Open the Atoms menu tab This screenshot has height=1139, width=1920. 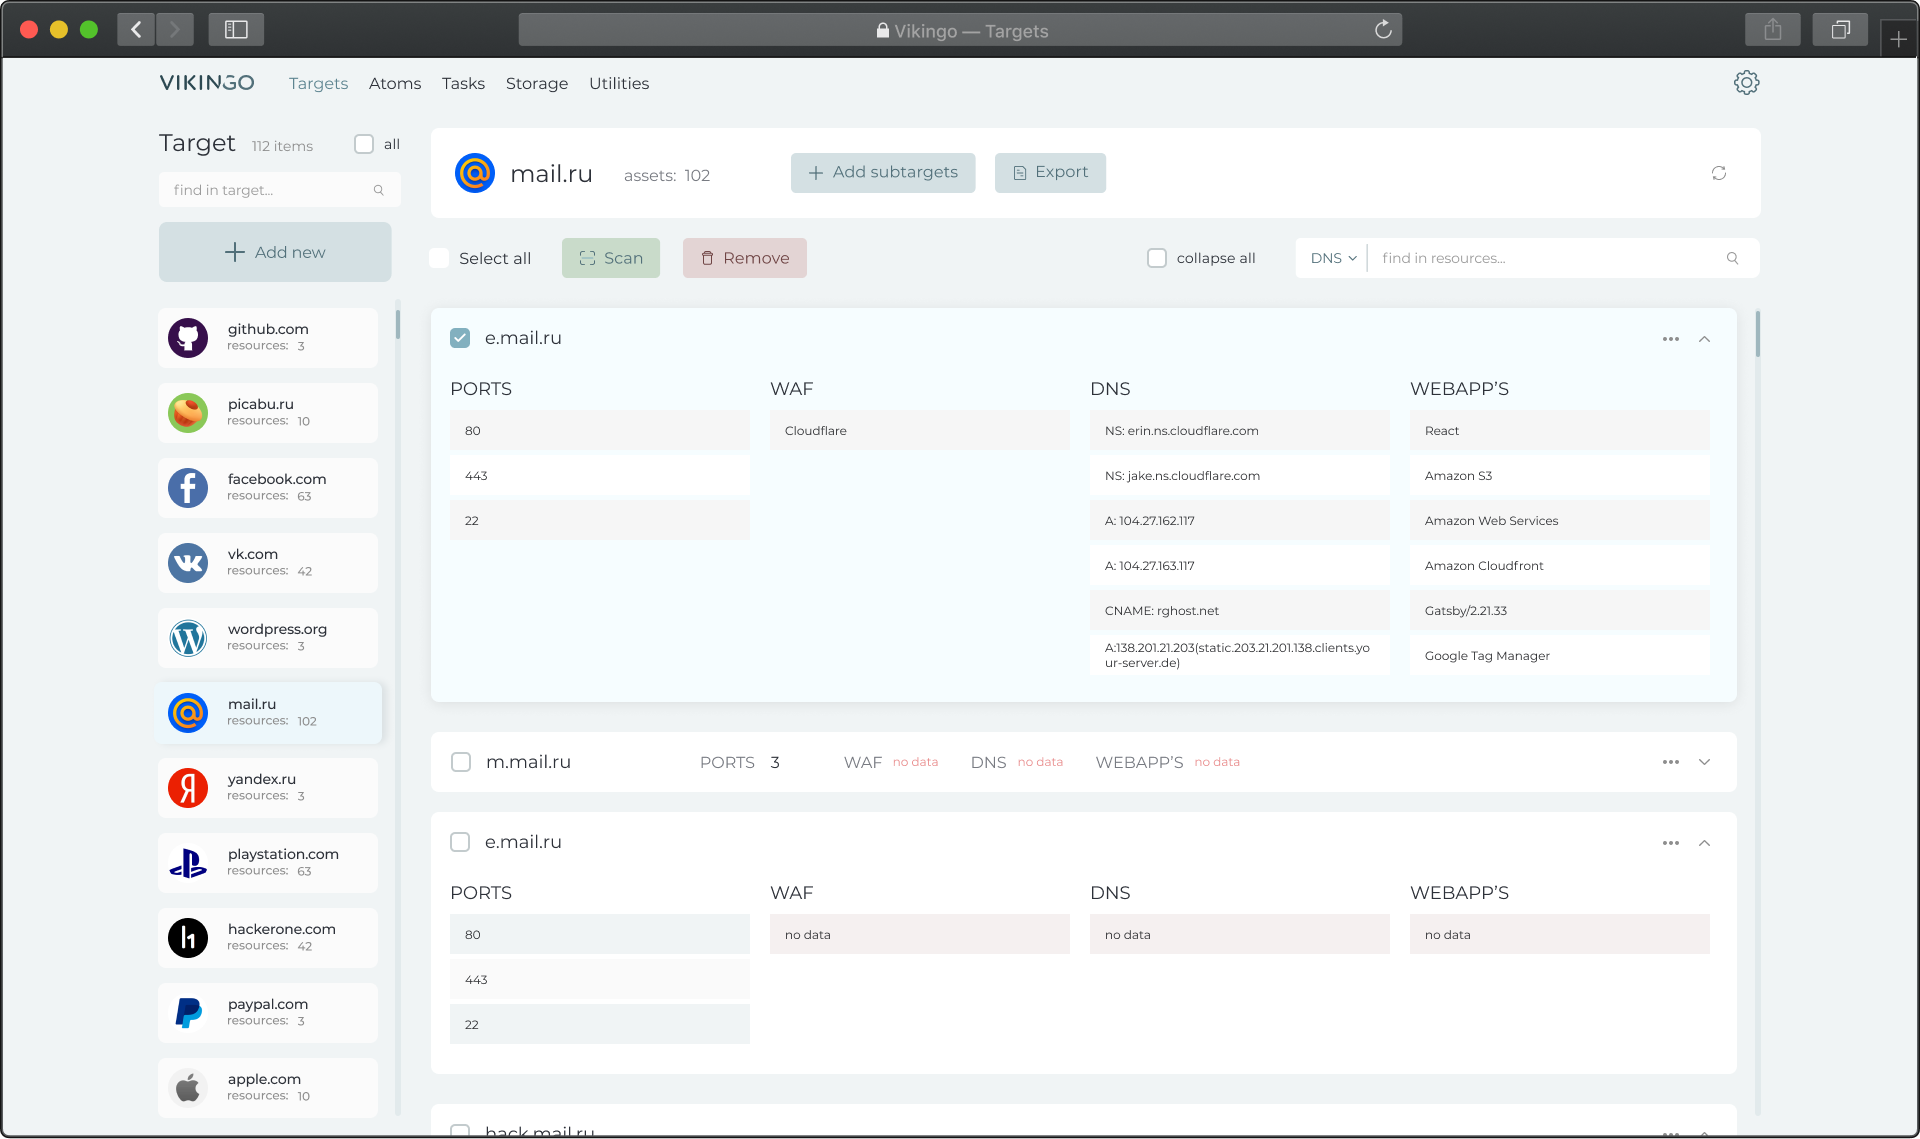click(x=394, y=84)
